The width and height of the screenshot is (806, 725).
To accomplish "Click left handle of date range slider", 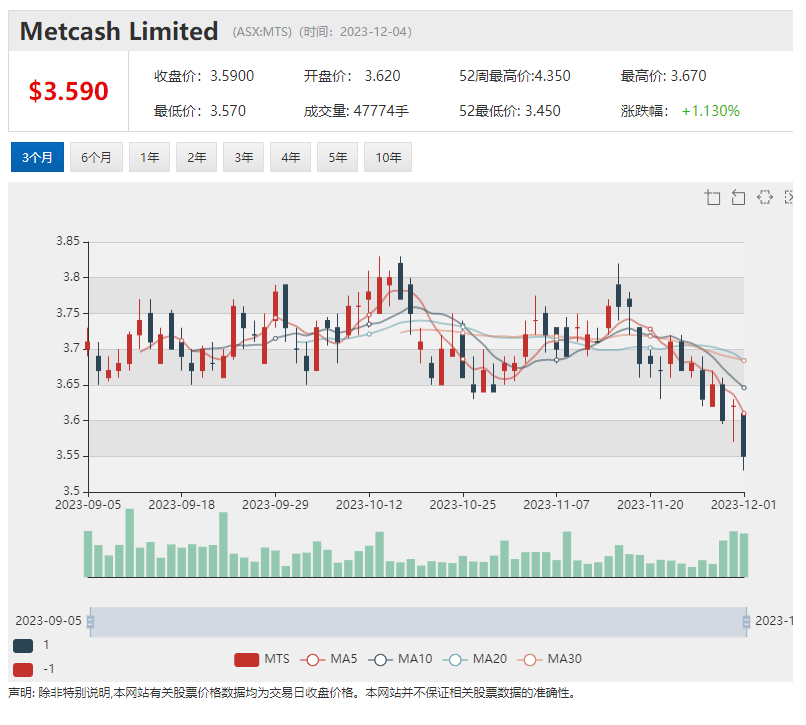I will coord(90,622).
